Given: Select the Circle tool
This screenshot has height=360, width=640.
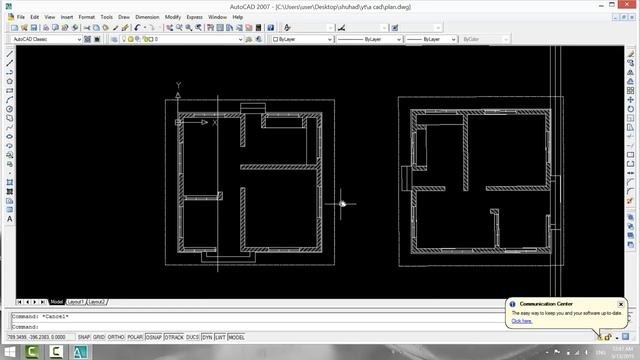Looking at the screenshot, I should [9, 109].
